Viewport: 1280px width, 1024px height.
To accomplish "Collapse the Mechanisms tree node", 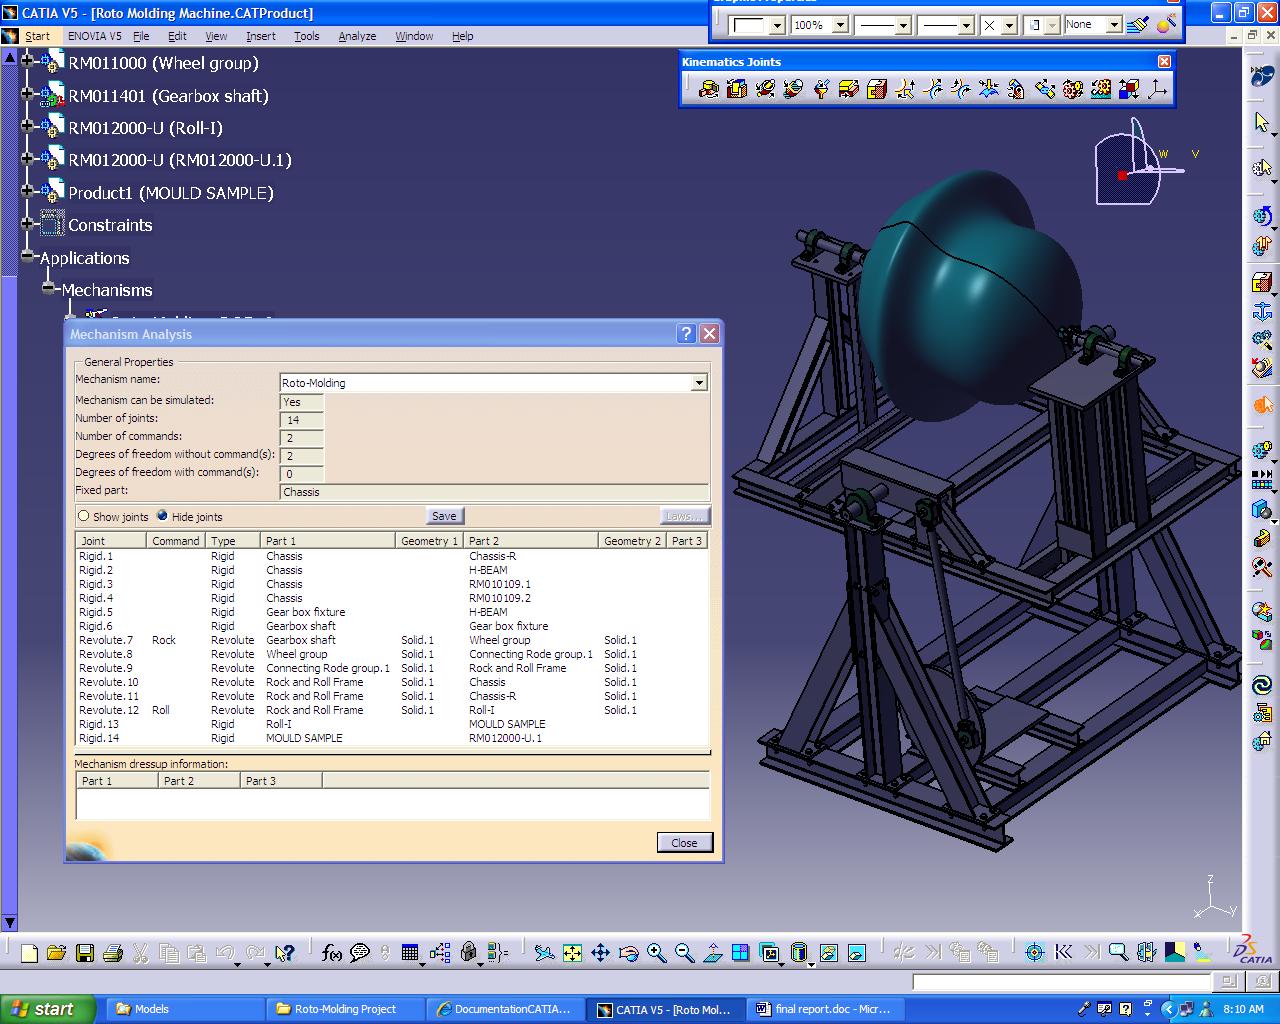I will (49, 289).
